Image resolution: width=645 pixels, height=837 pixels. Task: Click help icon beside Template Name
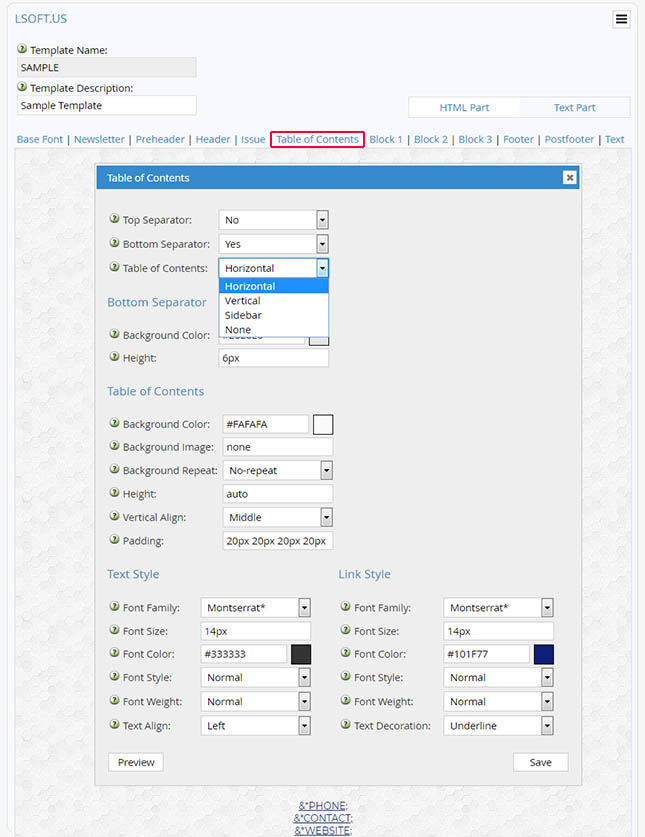(22, 49)
